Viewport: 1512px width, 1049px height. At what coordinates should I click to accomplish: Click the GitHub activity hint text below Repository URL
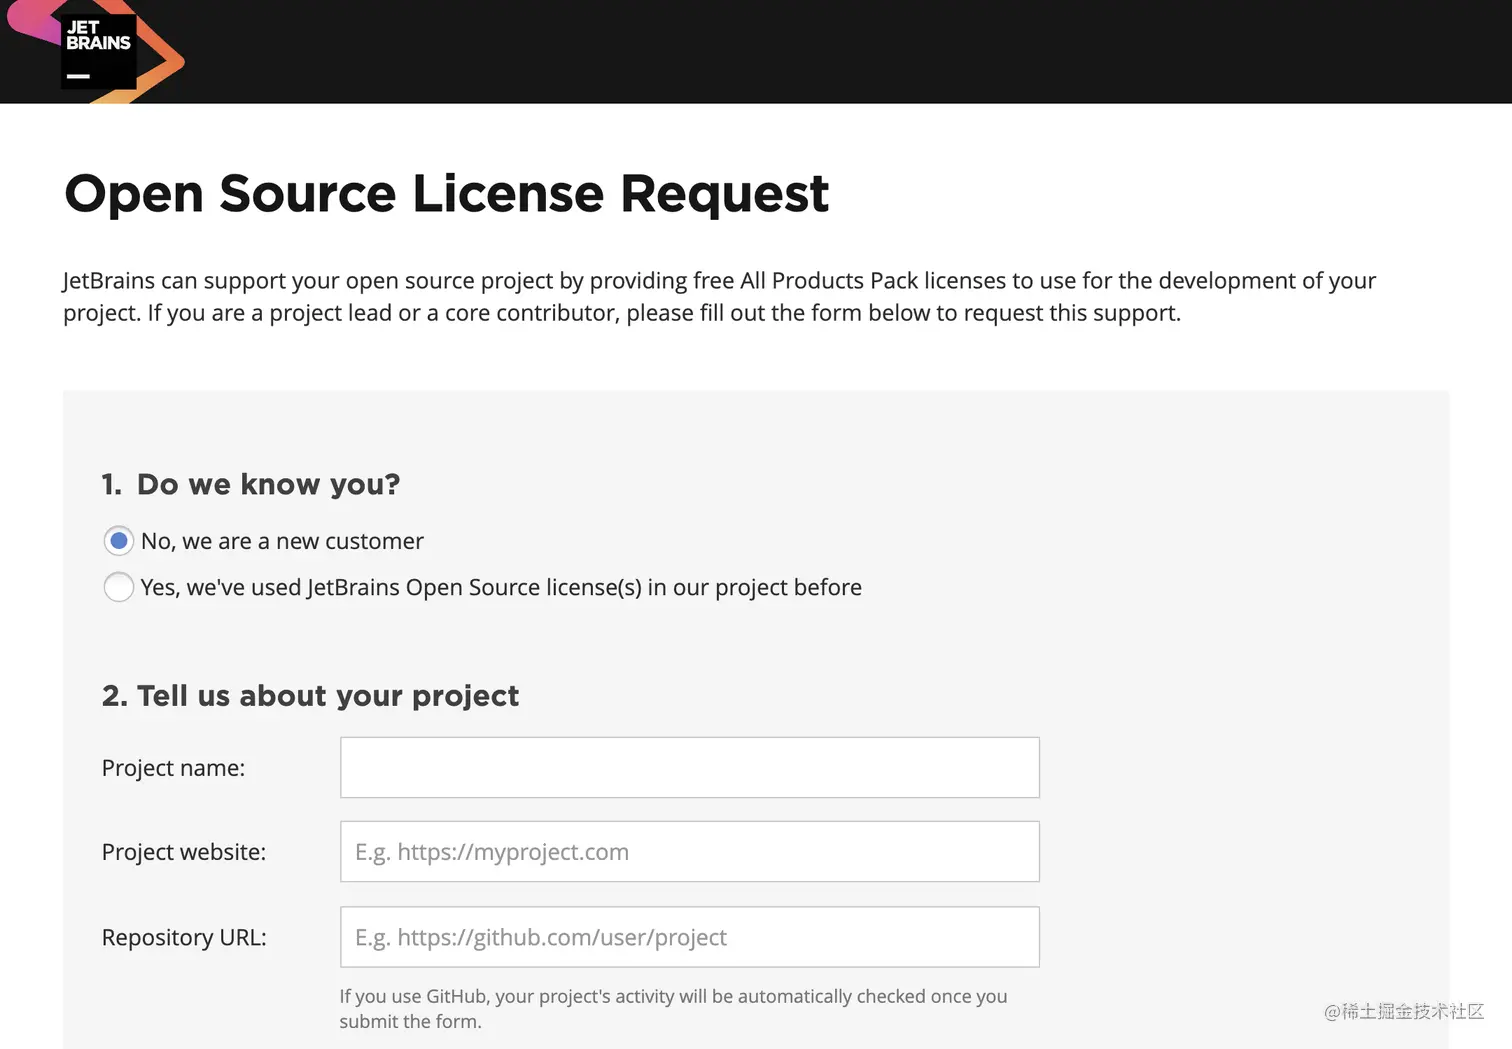(673, 1008)
